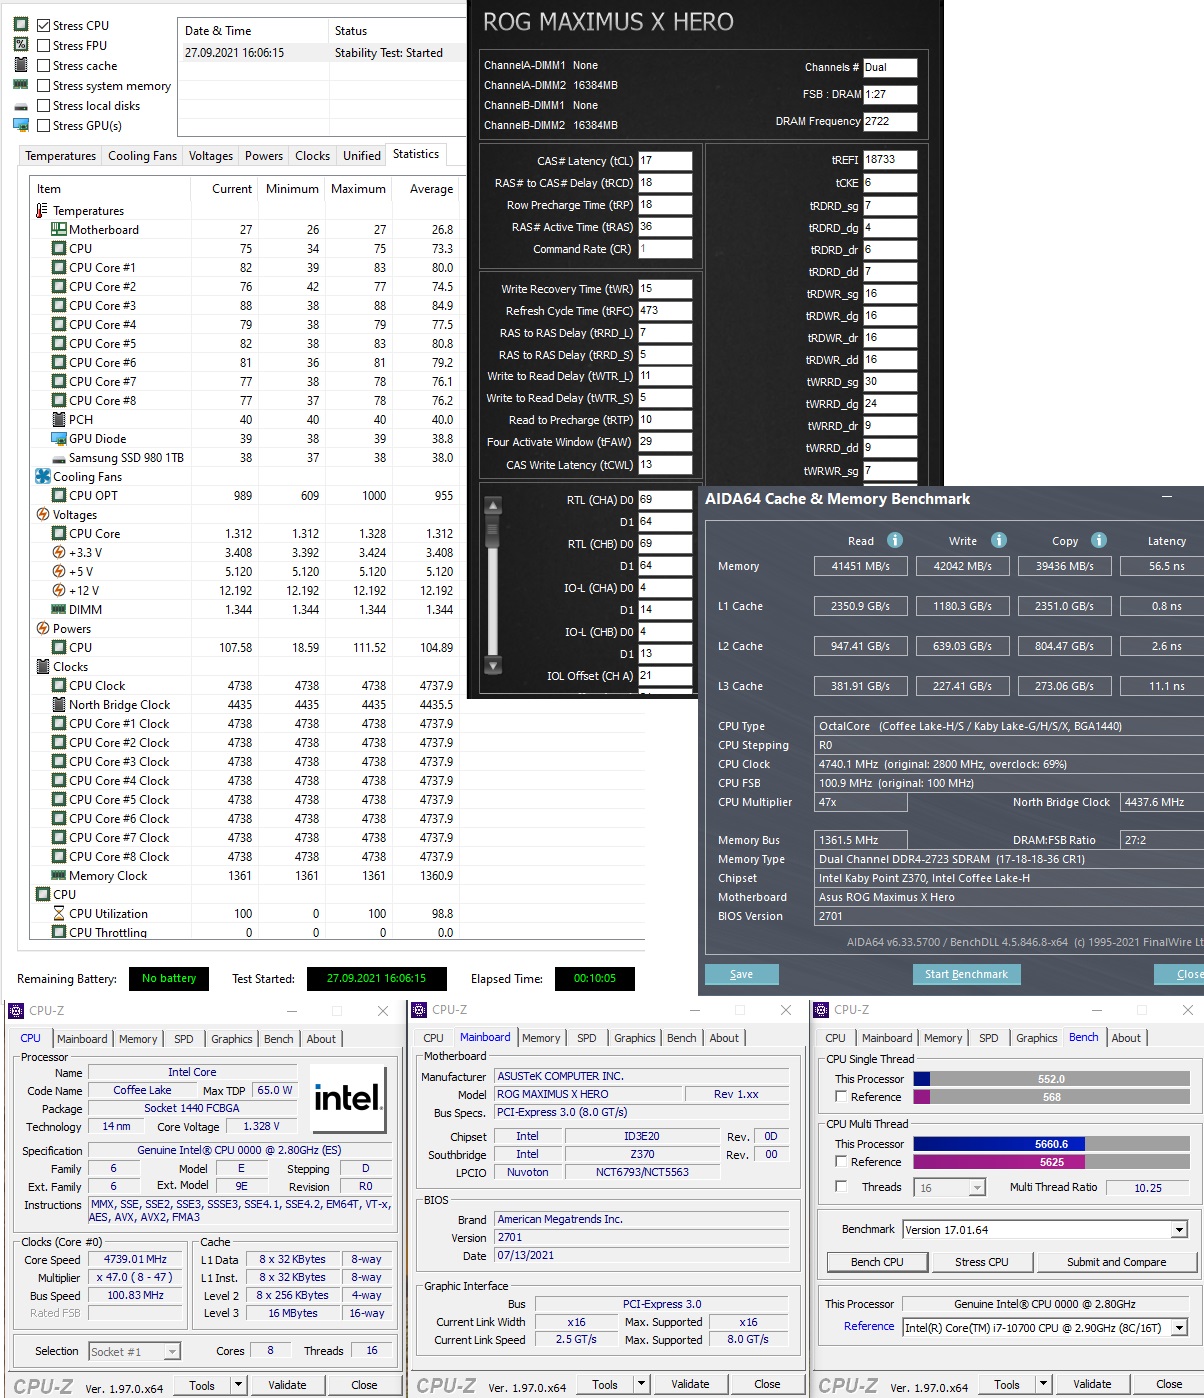Switch to the Temperatures tab in AIDA64
The image size is (1204, 1398).
click(x=61, y=156)
